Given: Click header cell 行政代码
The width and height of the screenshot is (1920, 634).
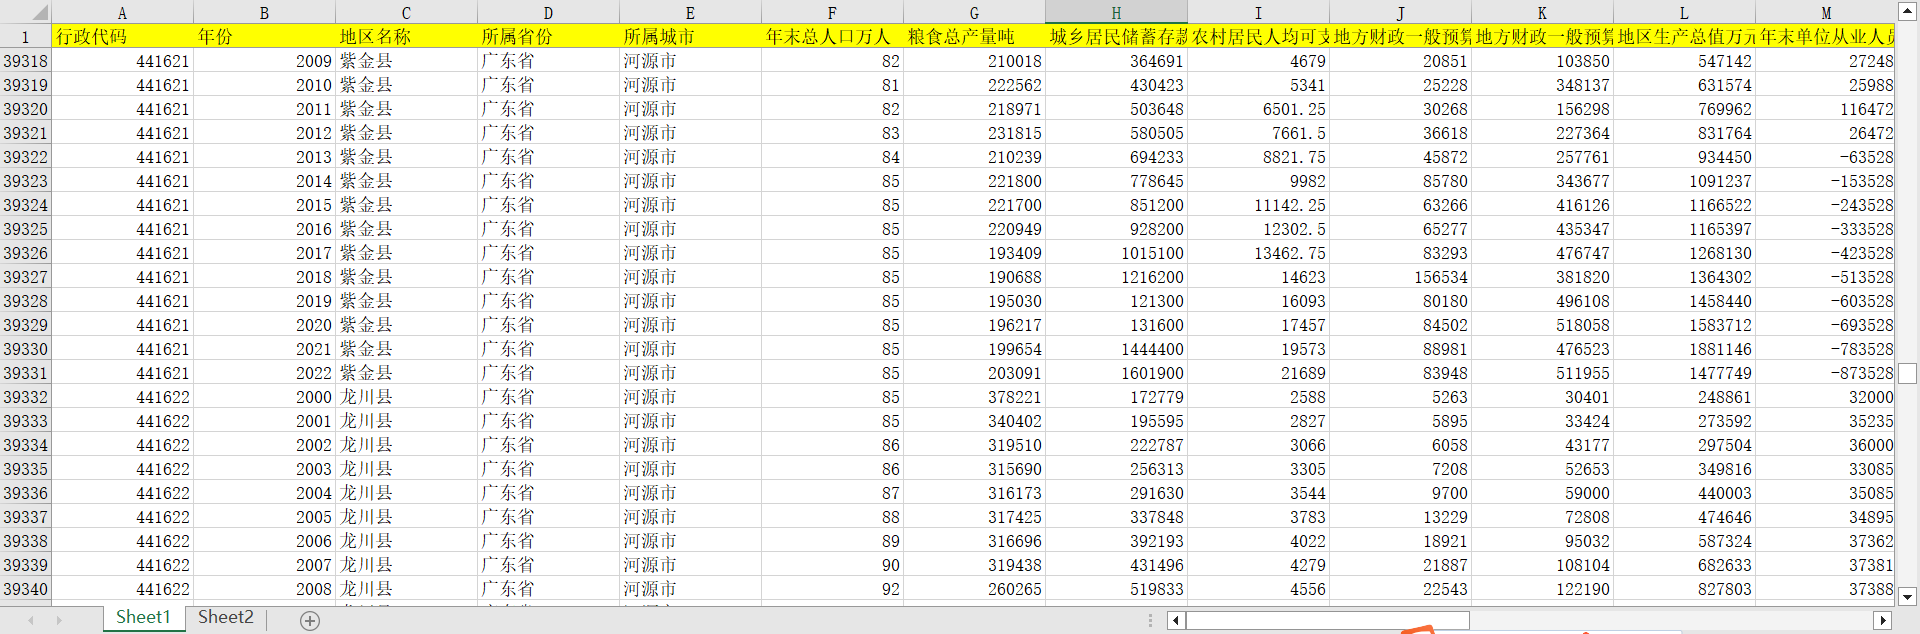Looking at the screenshot, I should click(x=122, y=36).
